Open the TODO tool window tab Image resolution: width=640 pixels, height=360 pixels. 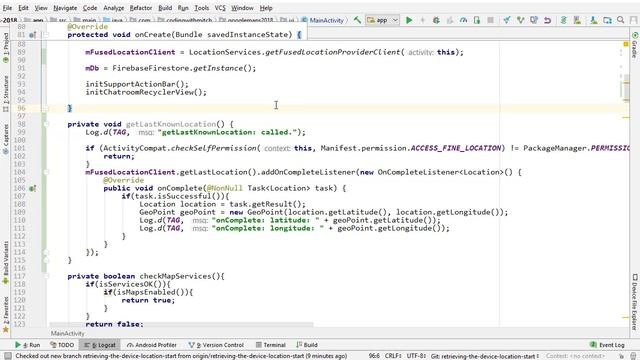(x=62, y=345)
